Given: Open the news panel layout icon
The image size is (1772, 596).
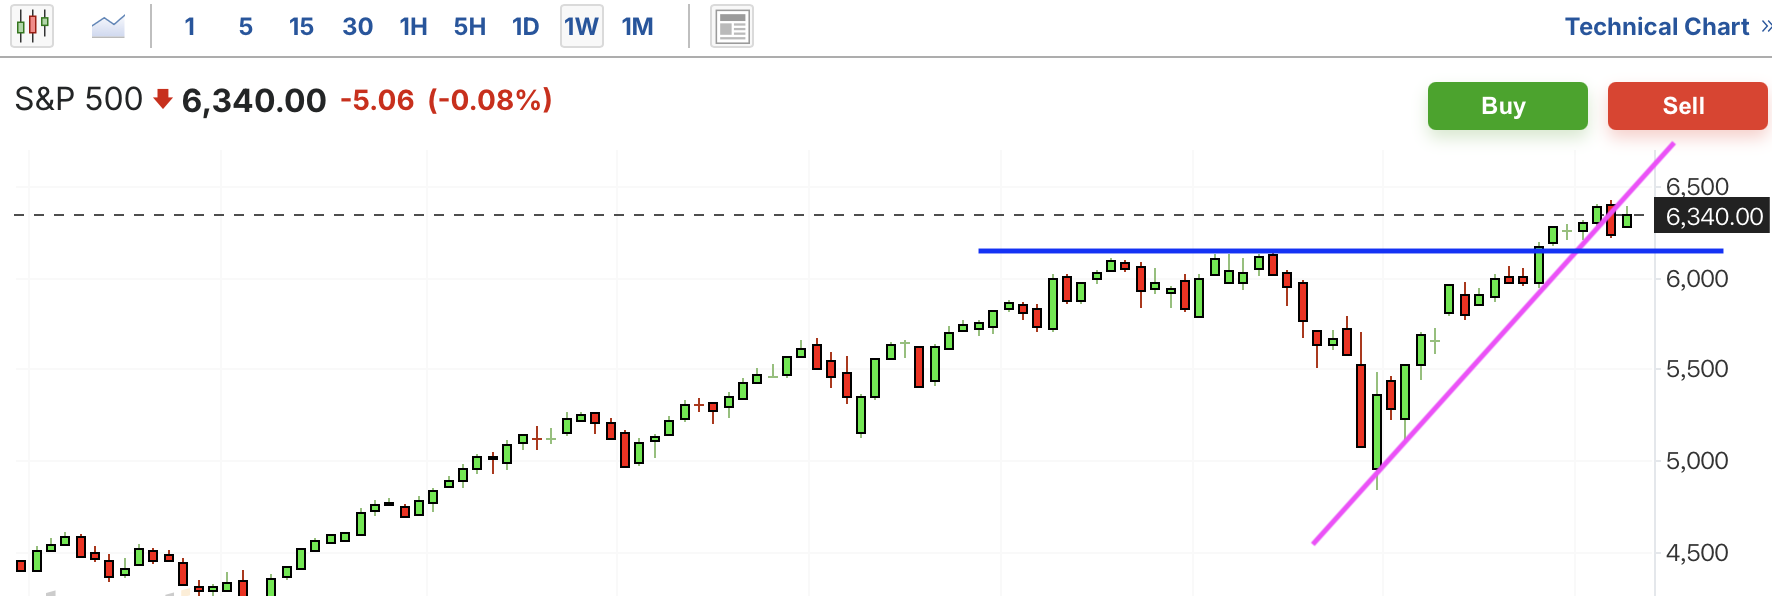Looking at the screenshot, I should [x=732, y=27].
